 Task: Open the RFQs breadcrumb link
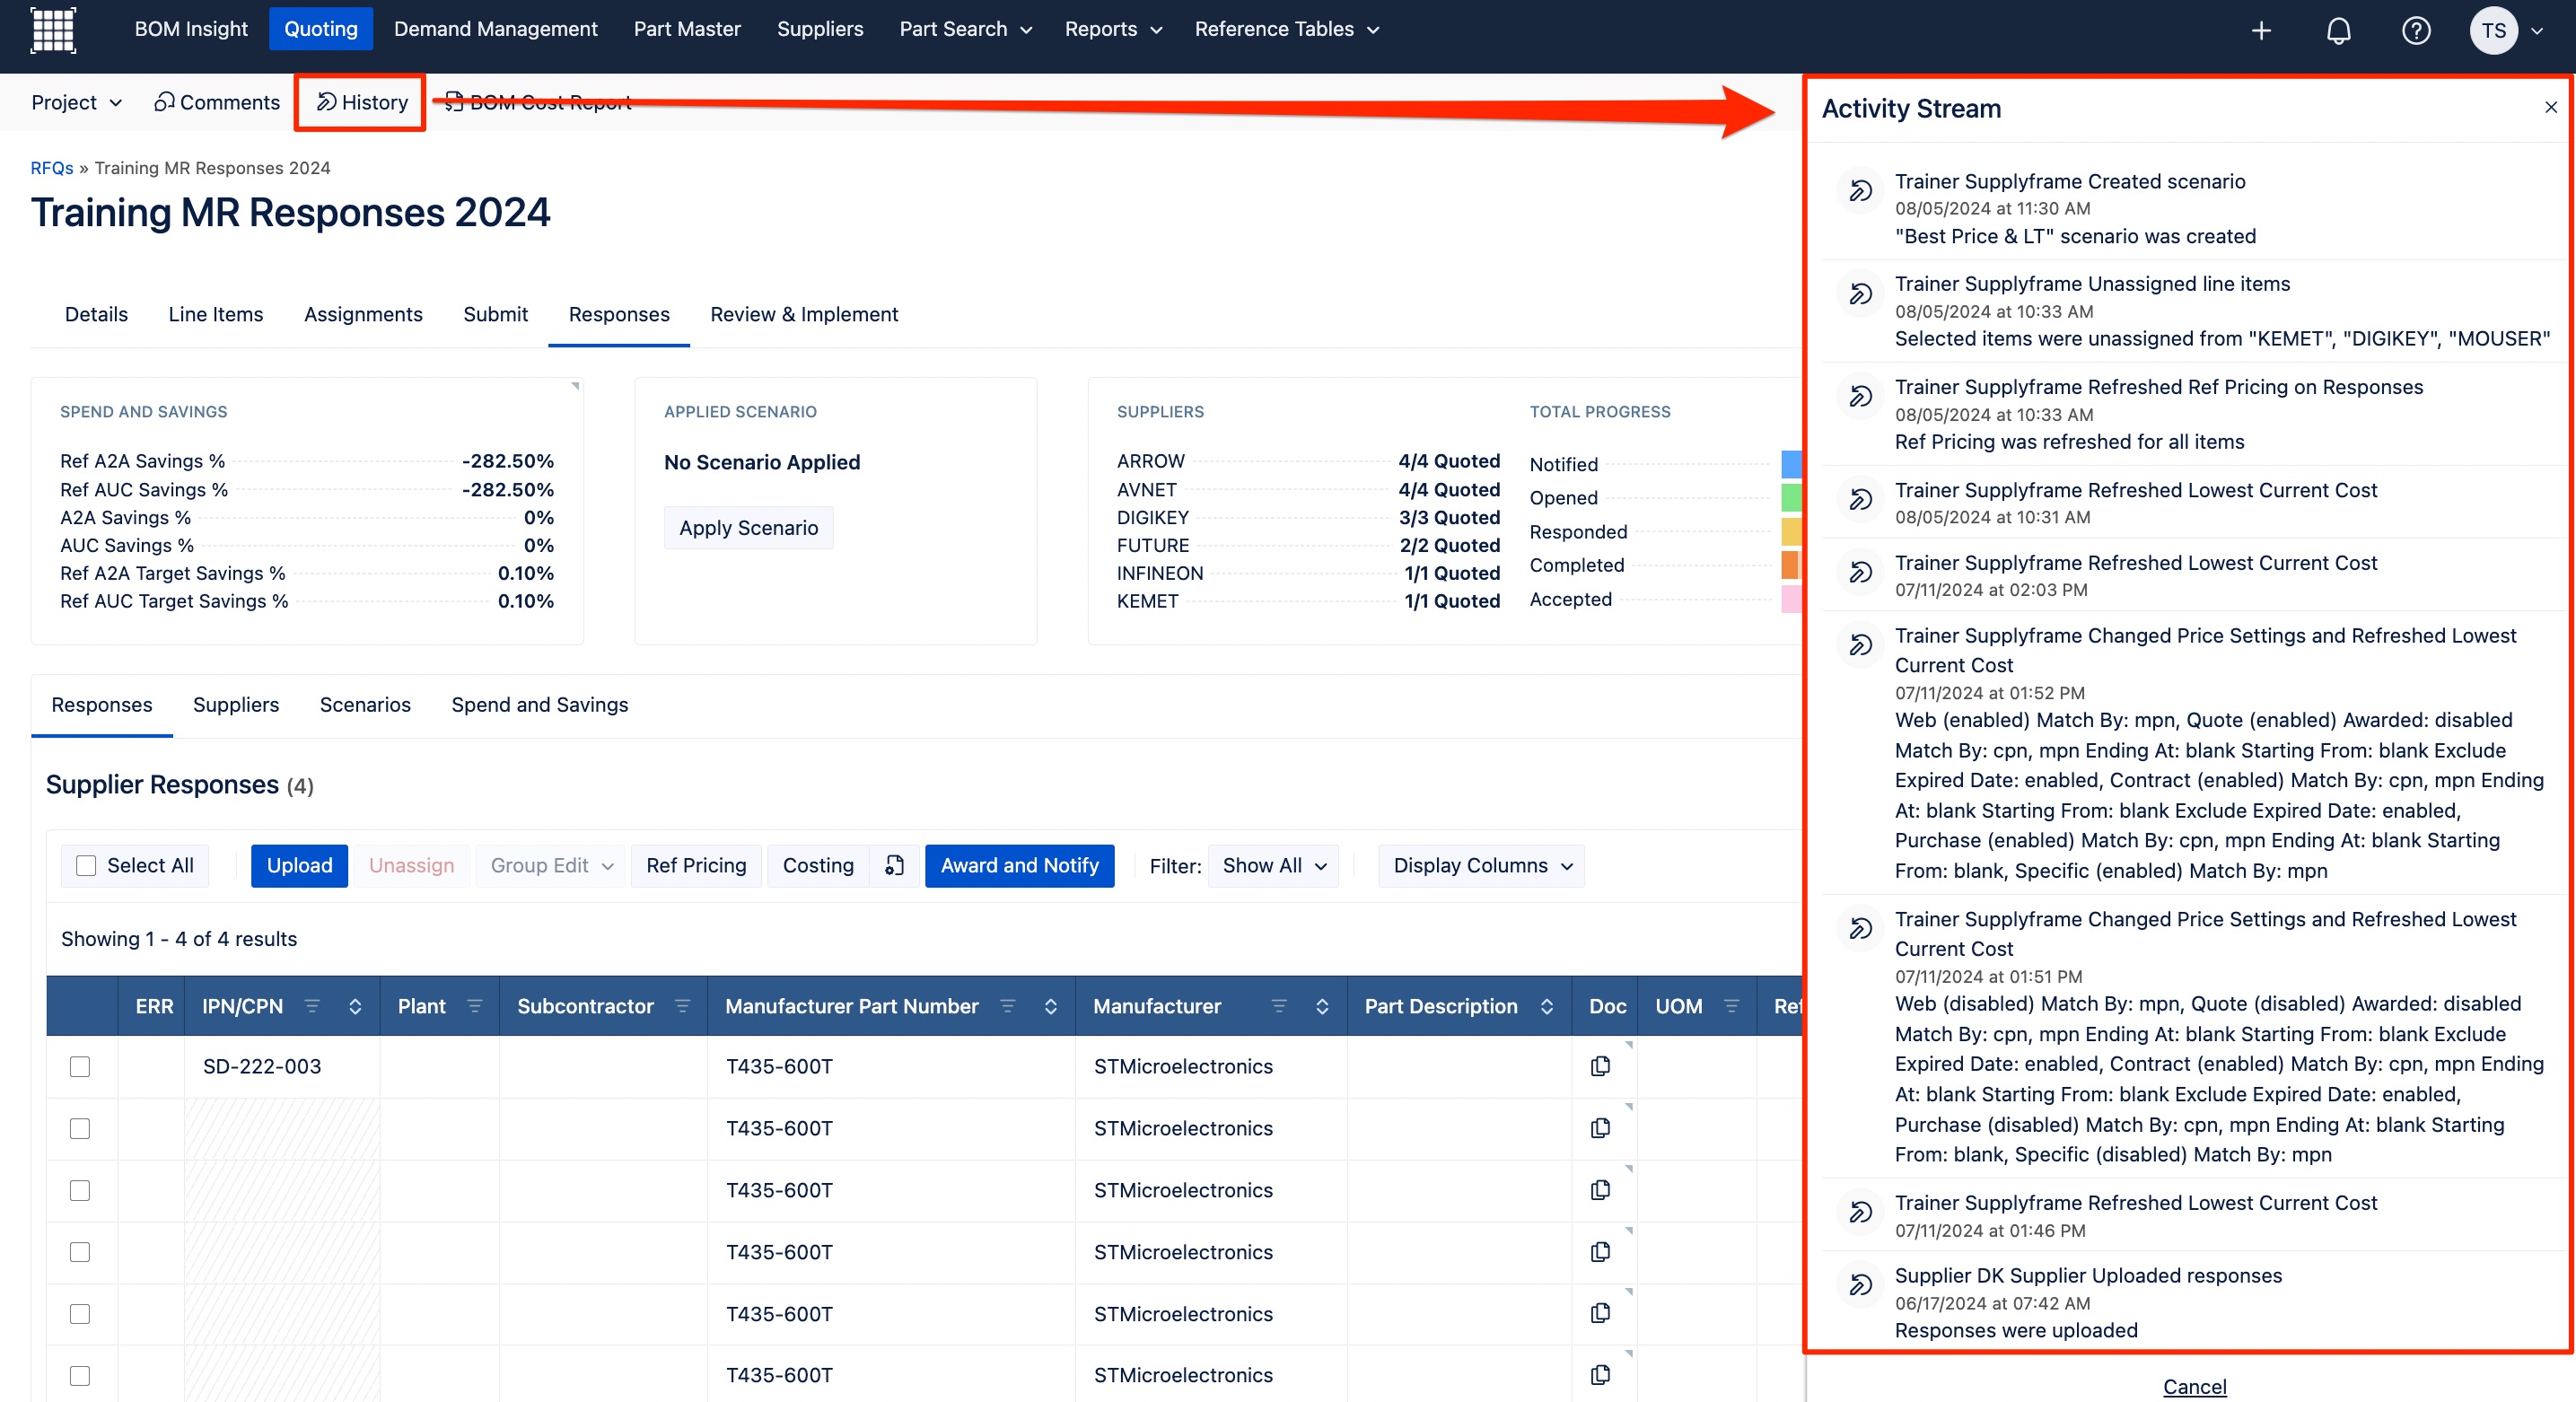(52, 168)
